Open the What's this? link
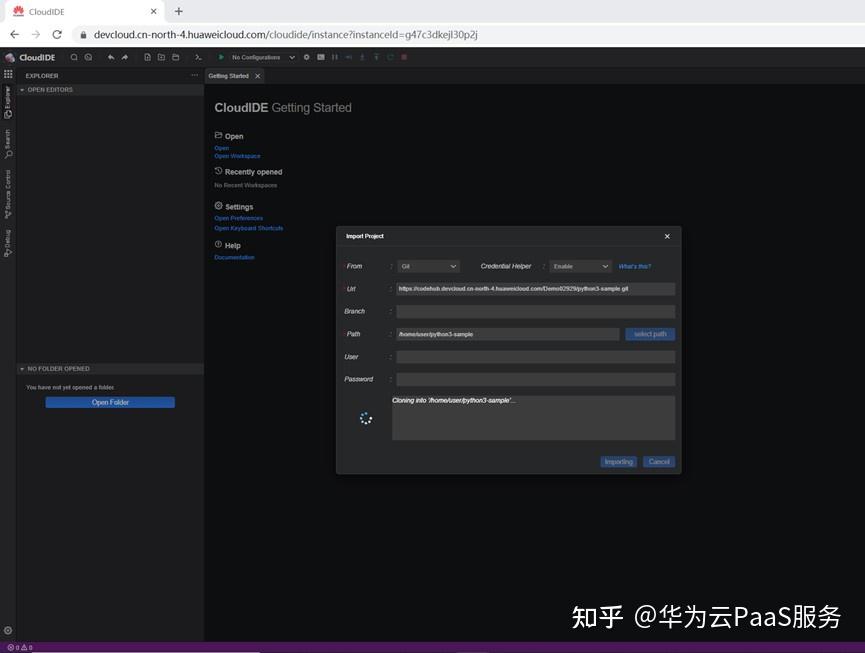Screen dimensions: 865x653 (x=634, y=267)
